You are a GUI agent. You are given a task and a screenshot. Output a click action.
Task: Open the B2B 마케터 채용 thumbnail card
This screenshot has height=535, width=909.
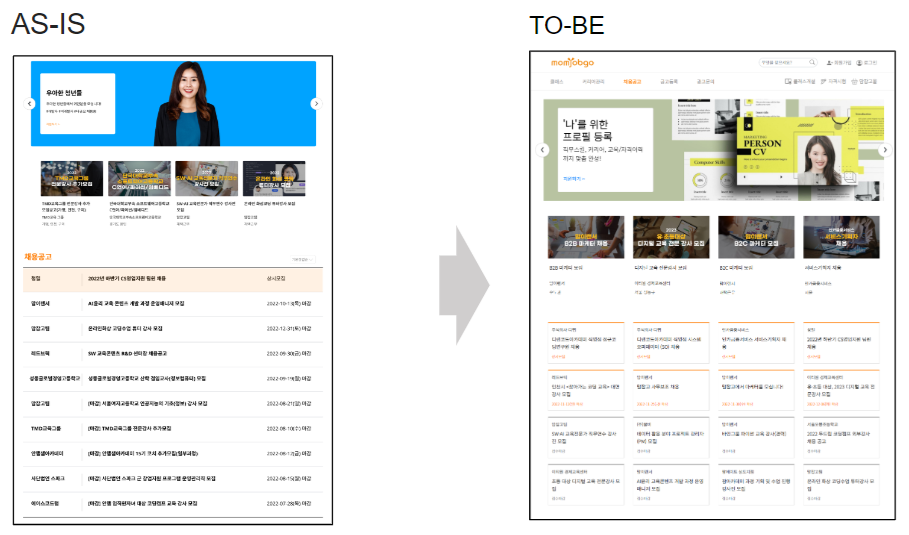580,238
